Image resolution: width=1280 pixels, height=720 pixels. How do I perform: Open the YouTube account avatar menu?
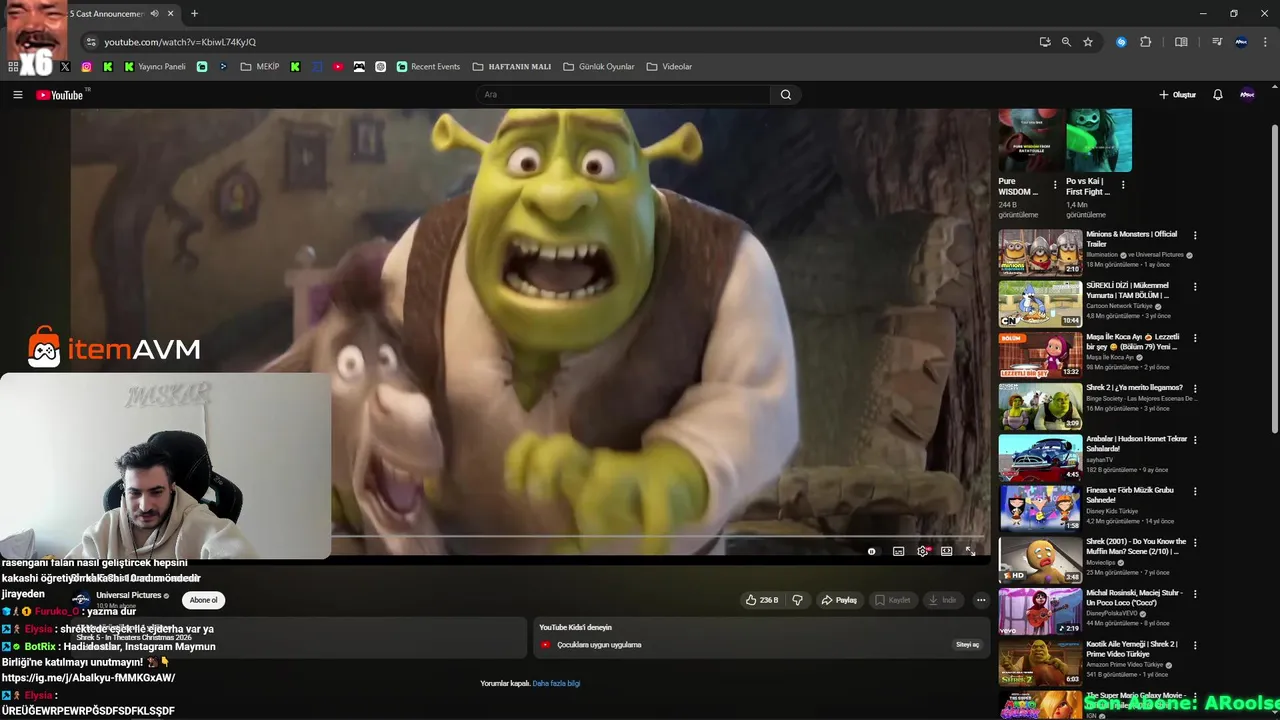click(x=1247, y=95)
